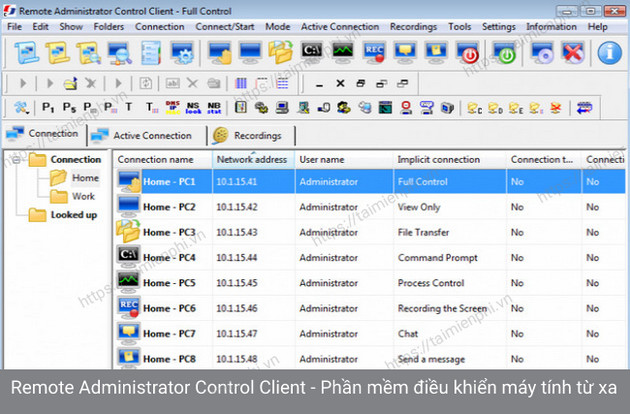Click the DNS IP MAC tool icon
This screenshot has height=414, width=630.
point(173,108)
